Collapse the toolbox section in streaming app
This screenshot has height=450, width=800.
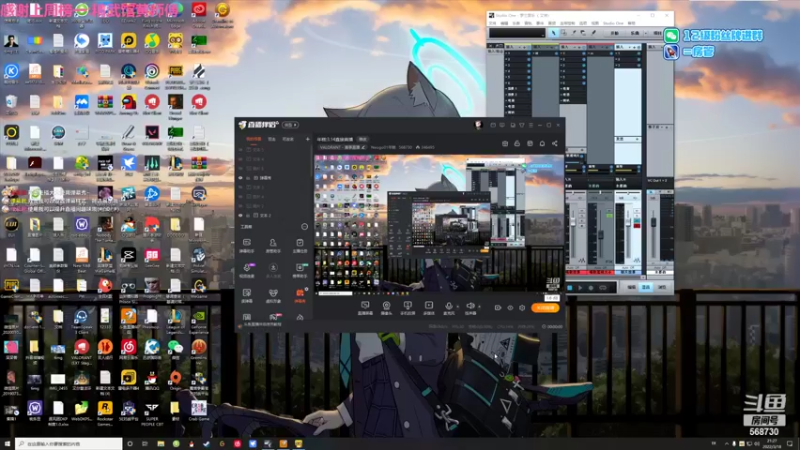305,227
